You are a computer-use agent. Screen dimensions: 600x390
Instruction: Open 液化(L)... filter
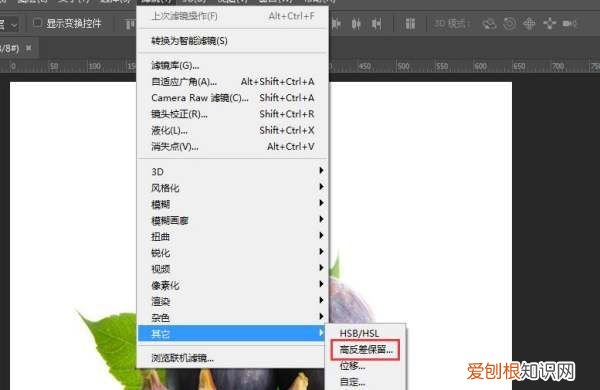[232, 131]
